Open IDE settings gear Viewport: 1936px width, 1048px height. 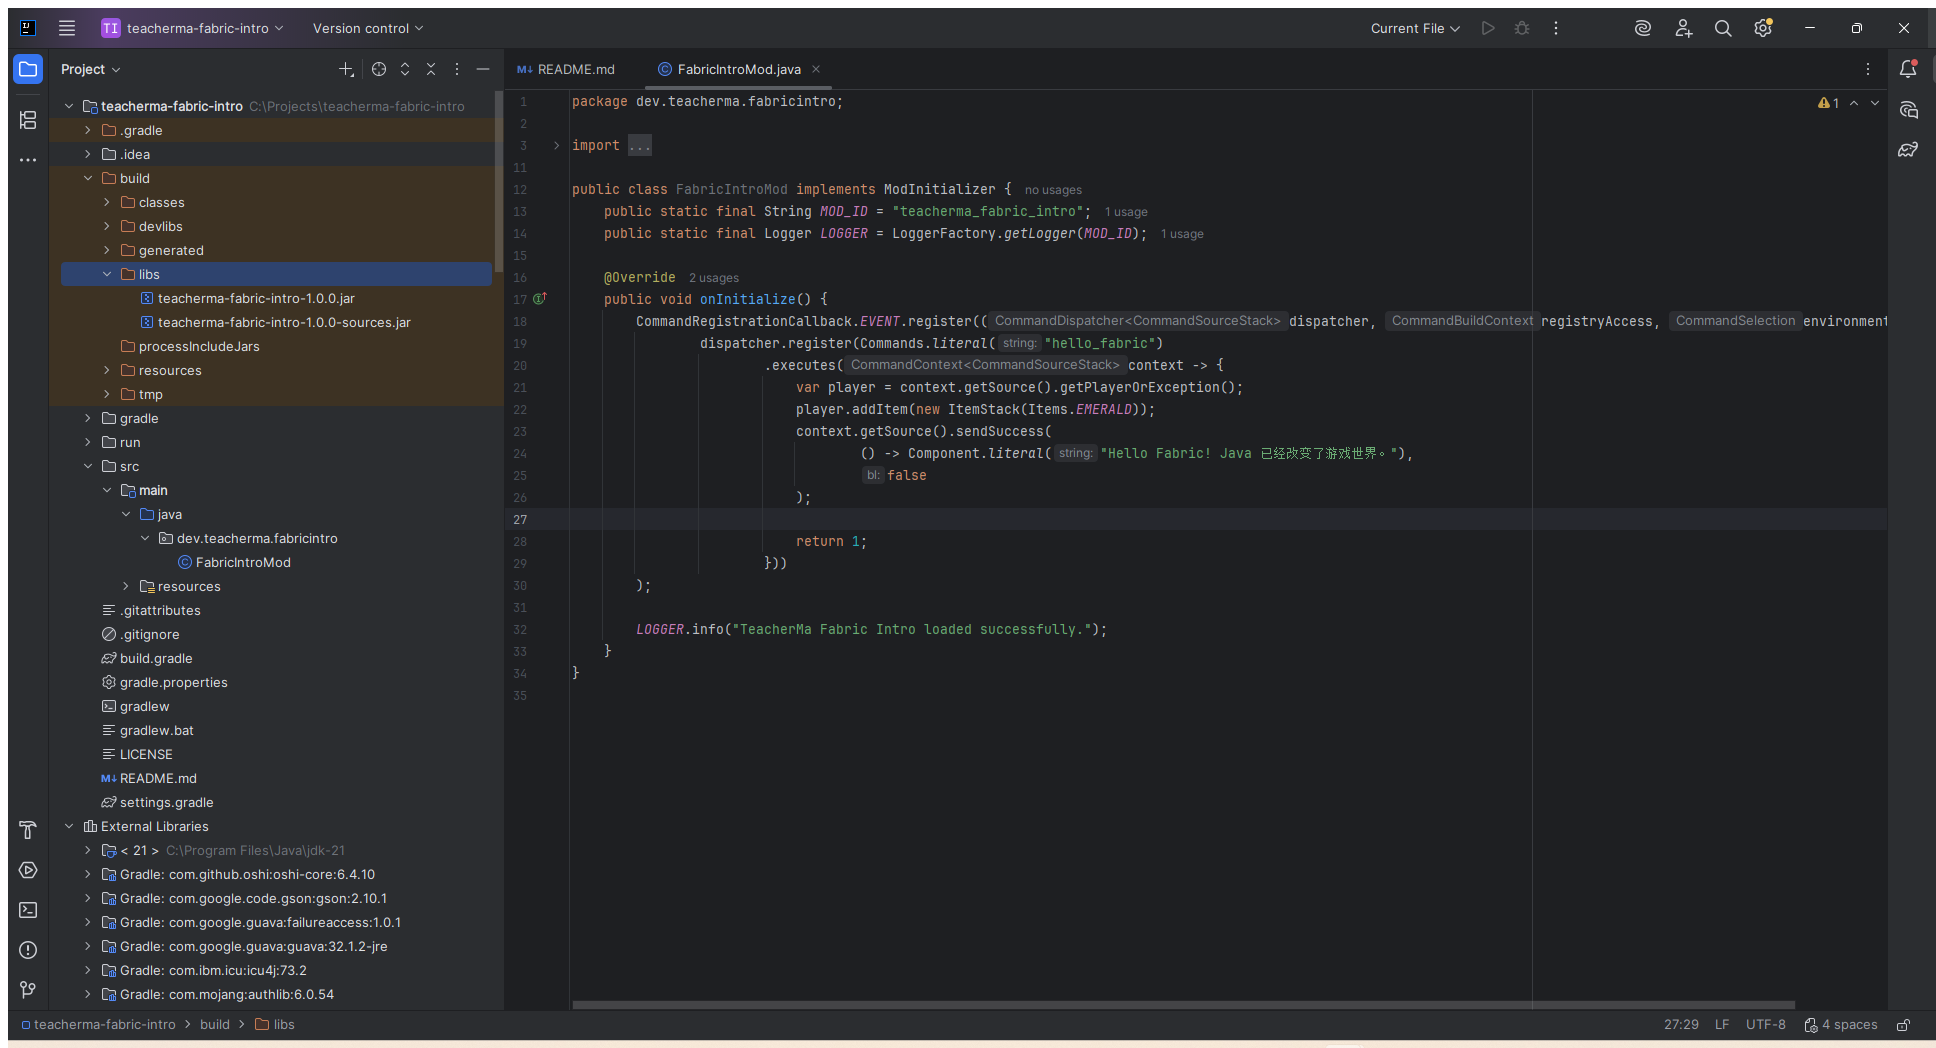coord(1763,28)
